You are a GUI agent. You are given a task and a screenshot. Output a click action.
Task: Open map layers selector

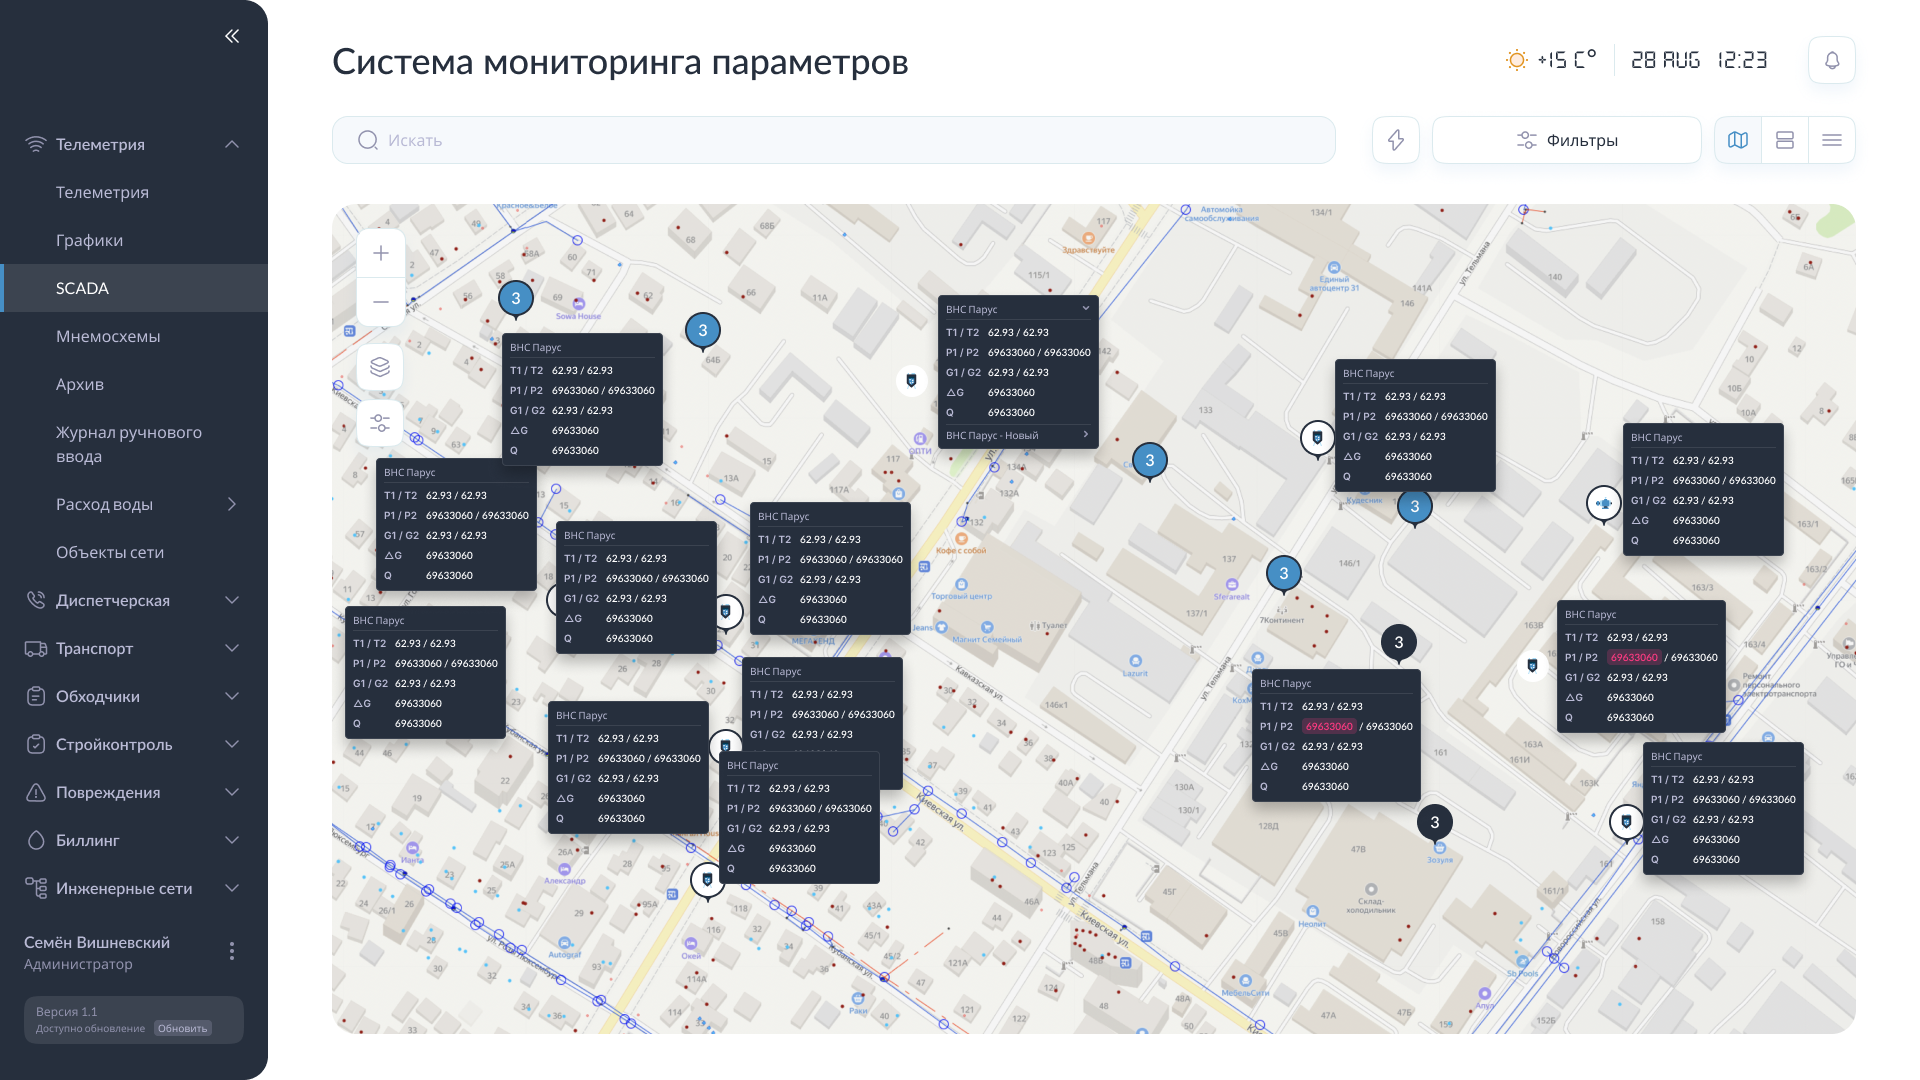click(380, 367)
